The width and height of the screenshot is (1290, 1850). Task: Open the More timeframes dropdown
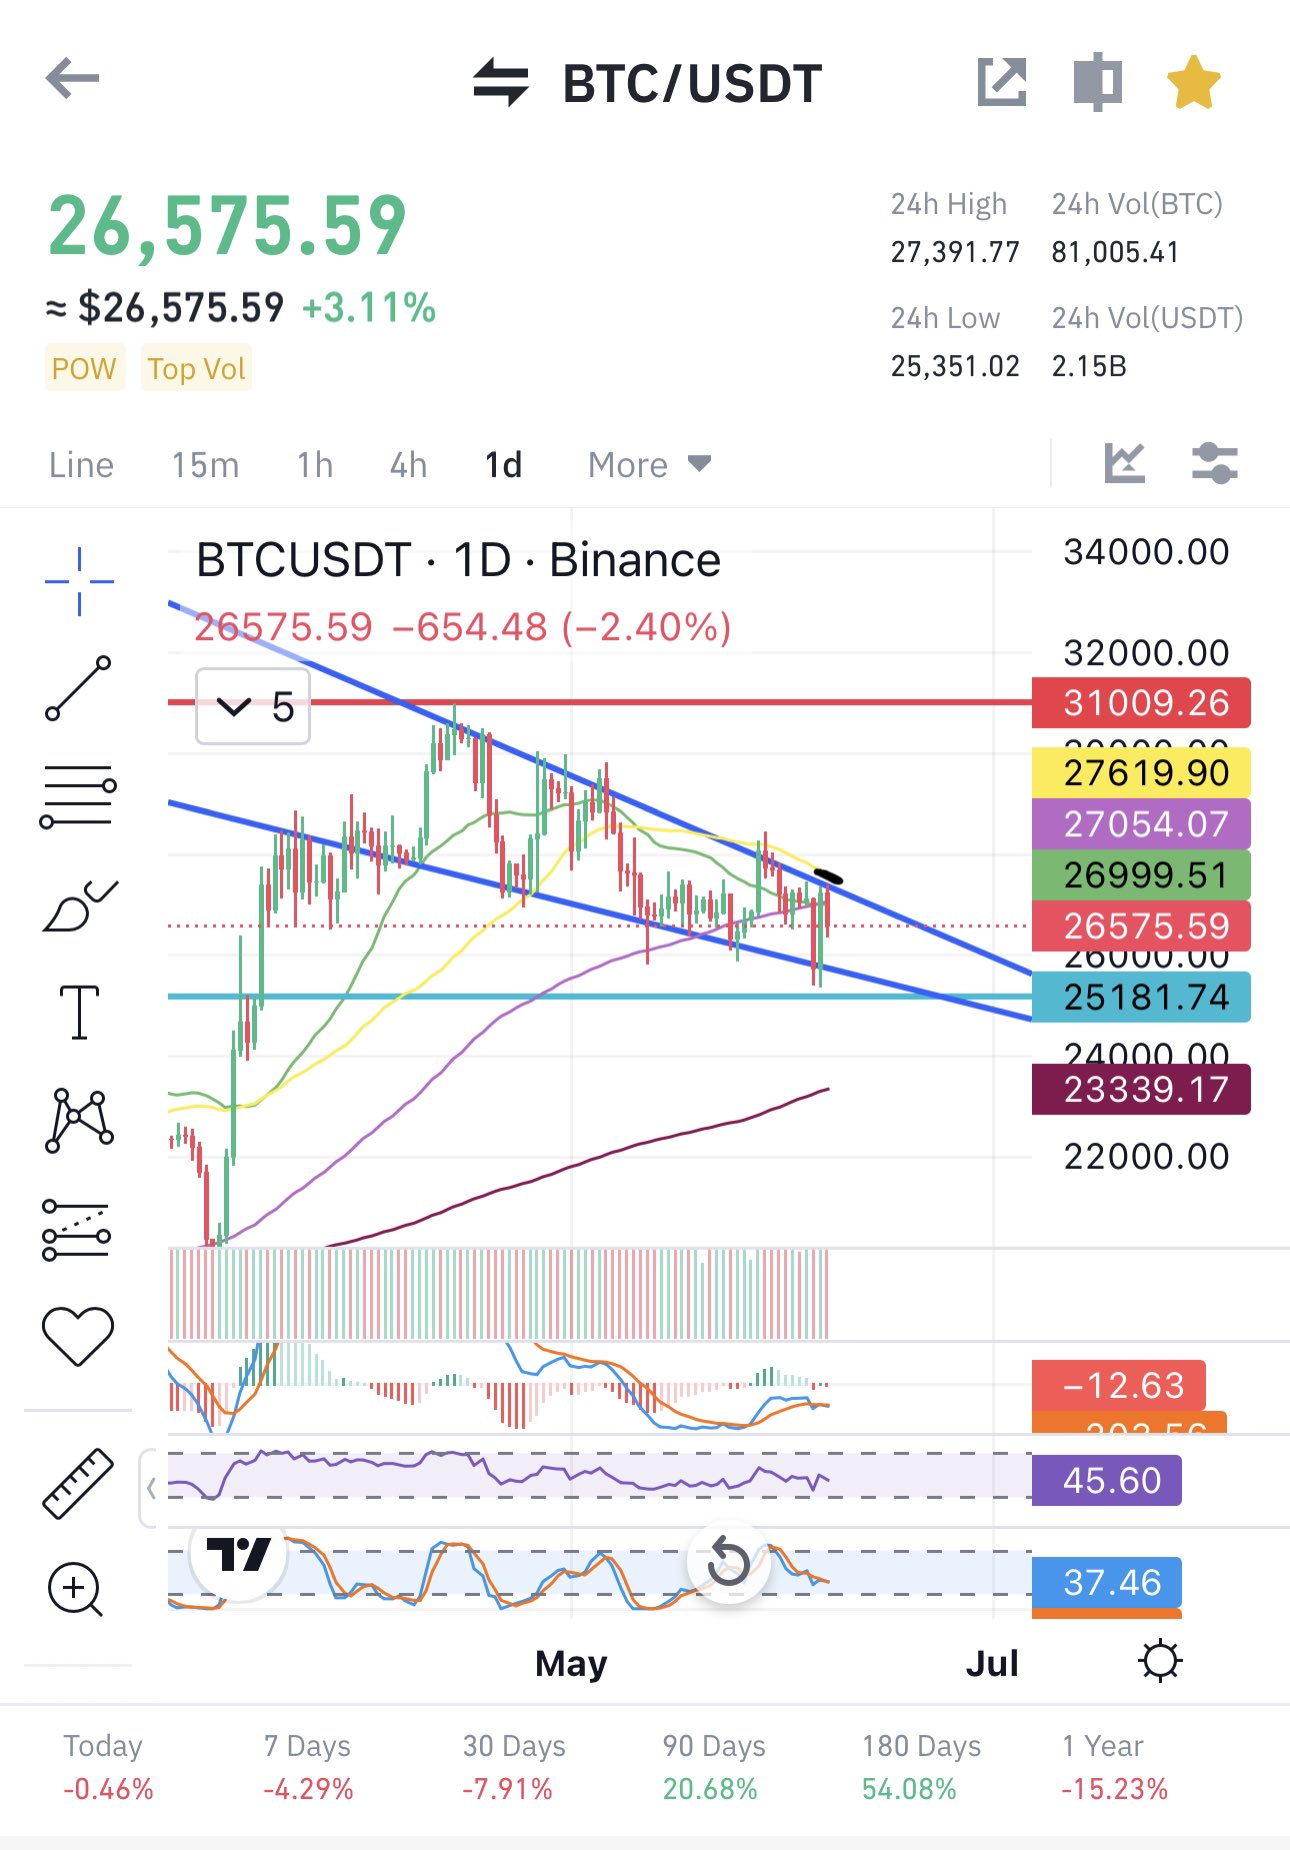[649, 465]
